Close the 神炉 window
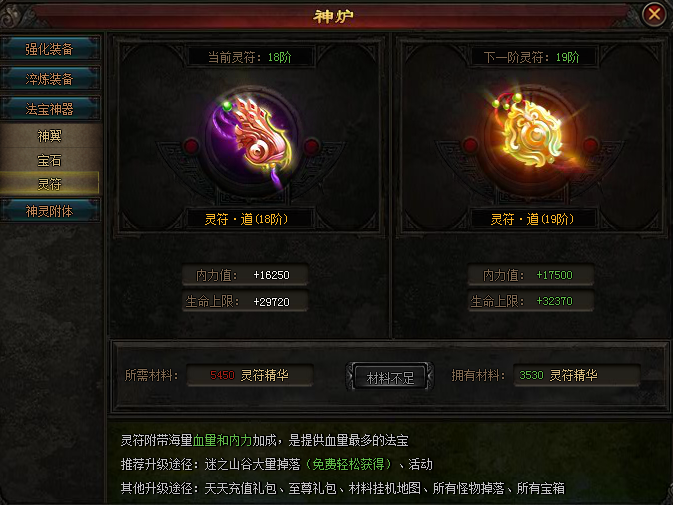Image resolution: width=673 pixels, height=505 pixels. [x=654, y=14]
